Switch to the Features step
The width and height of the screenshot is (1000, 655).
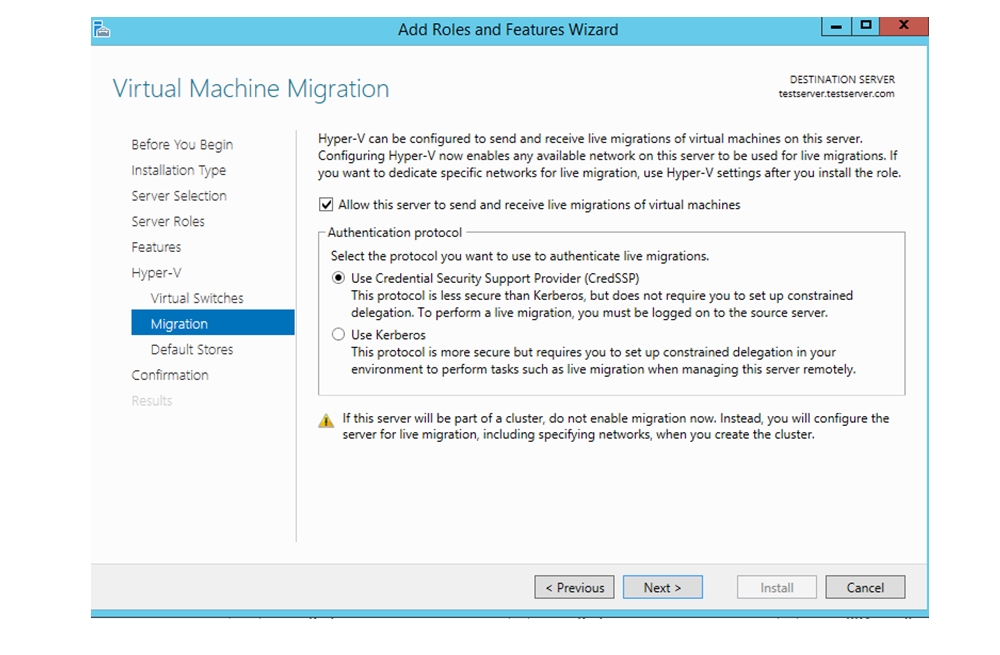point(156,247)
